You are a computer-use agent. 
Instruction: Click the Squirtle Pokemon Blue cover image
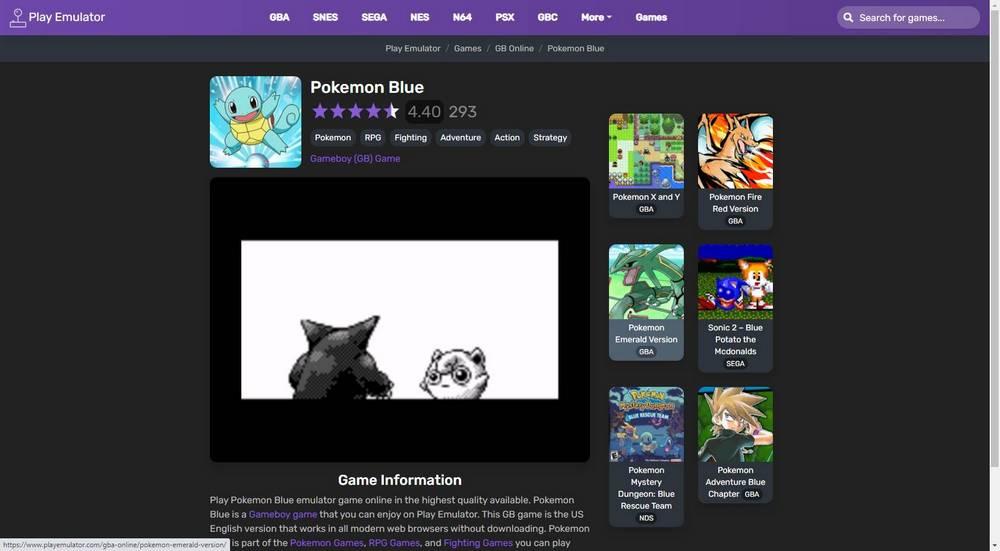click(x=255, y=122)
